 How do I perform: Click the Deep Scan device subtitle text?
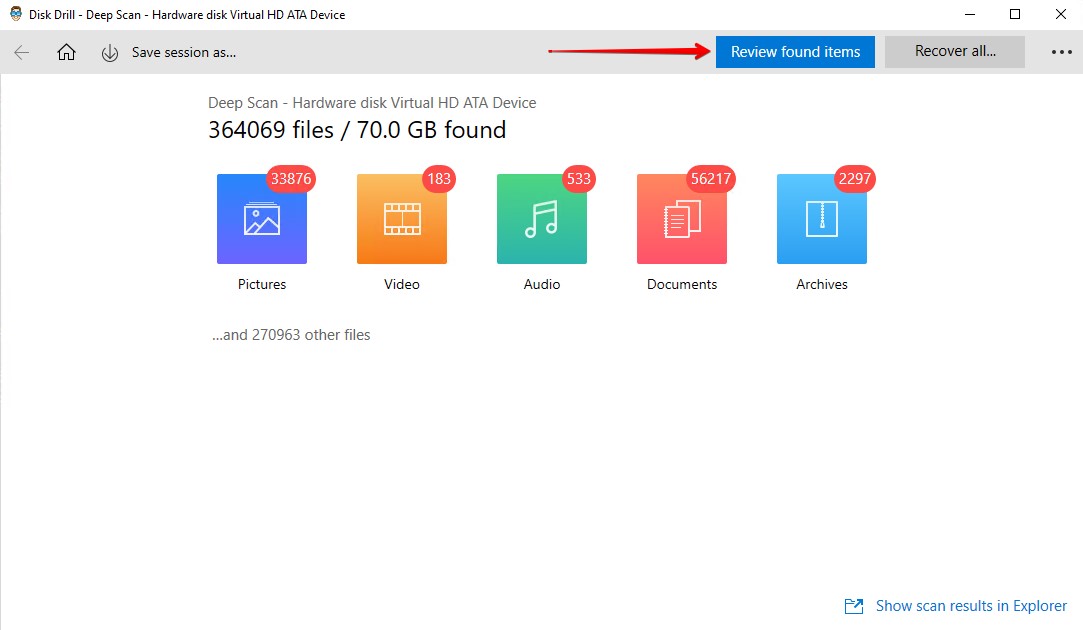[x=372, y=103]
